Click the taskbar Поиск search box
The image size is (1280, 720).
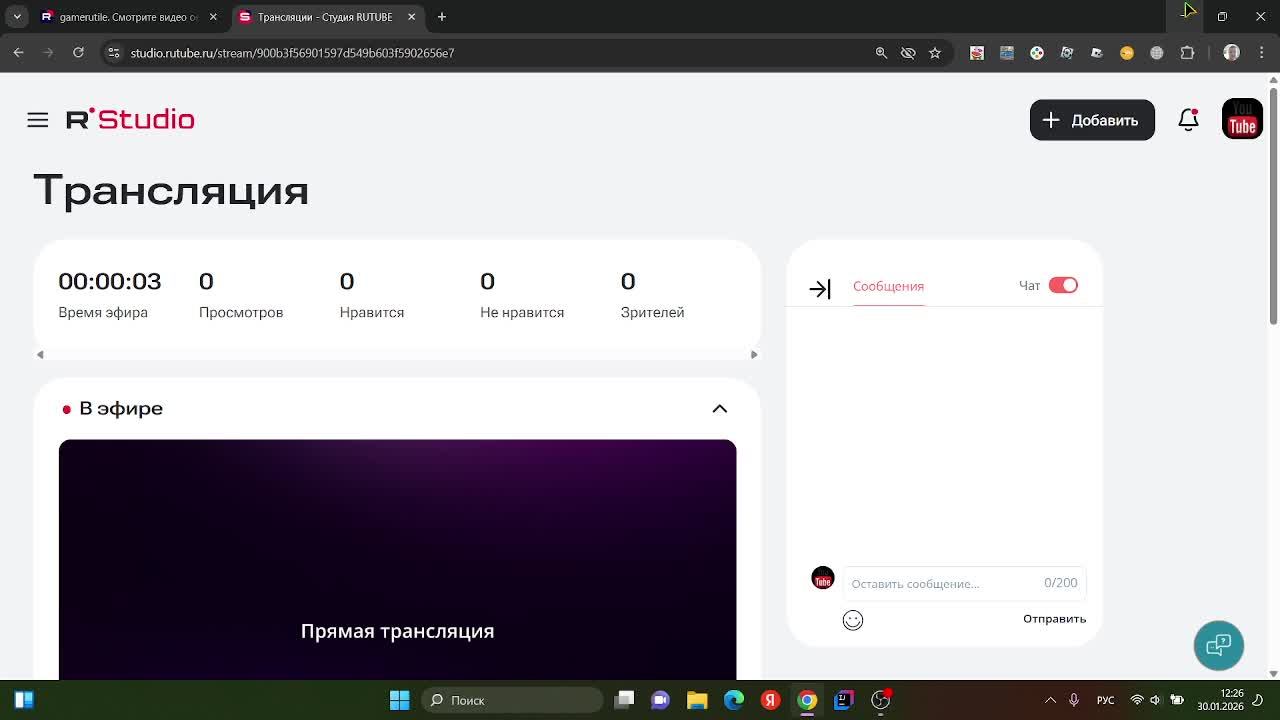coord(513,700)
